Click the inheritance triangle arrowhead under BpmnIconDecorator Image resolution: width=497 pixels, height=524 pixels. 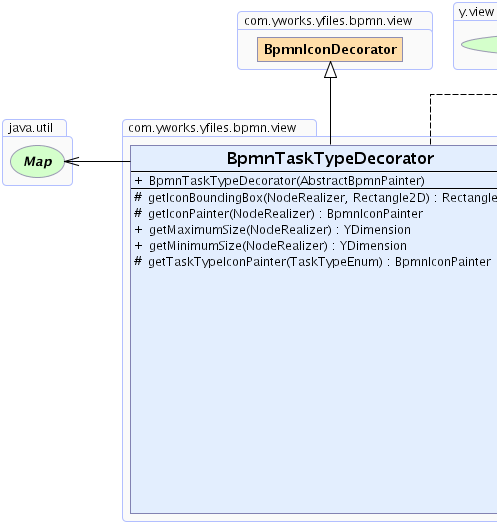point(331,70)
